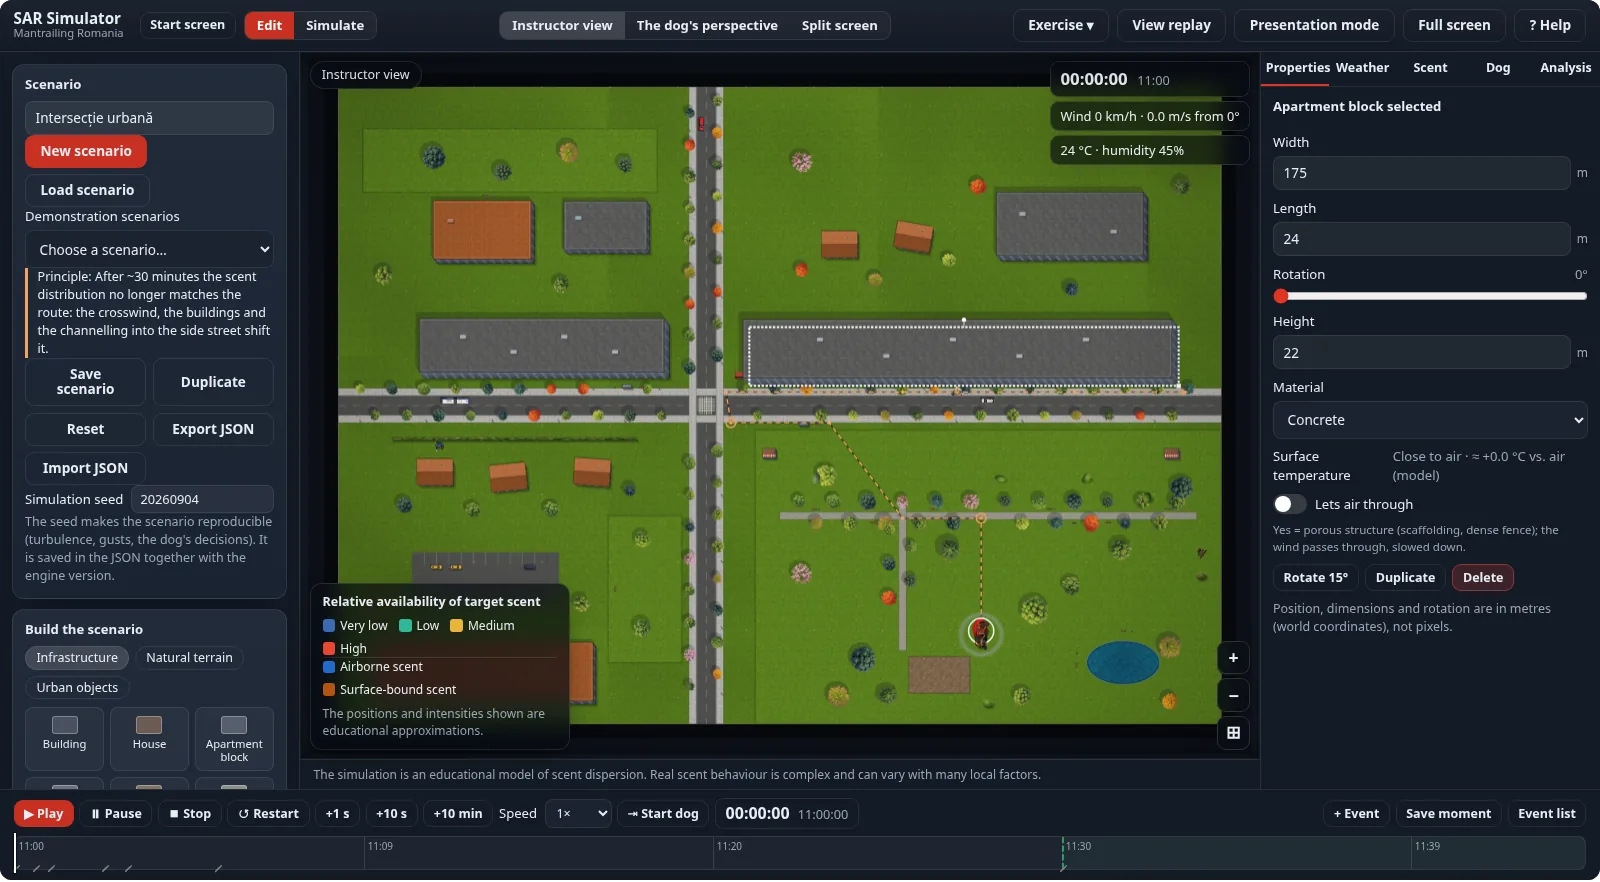Click the New scenario button

86,151
